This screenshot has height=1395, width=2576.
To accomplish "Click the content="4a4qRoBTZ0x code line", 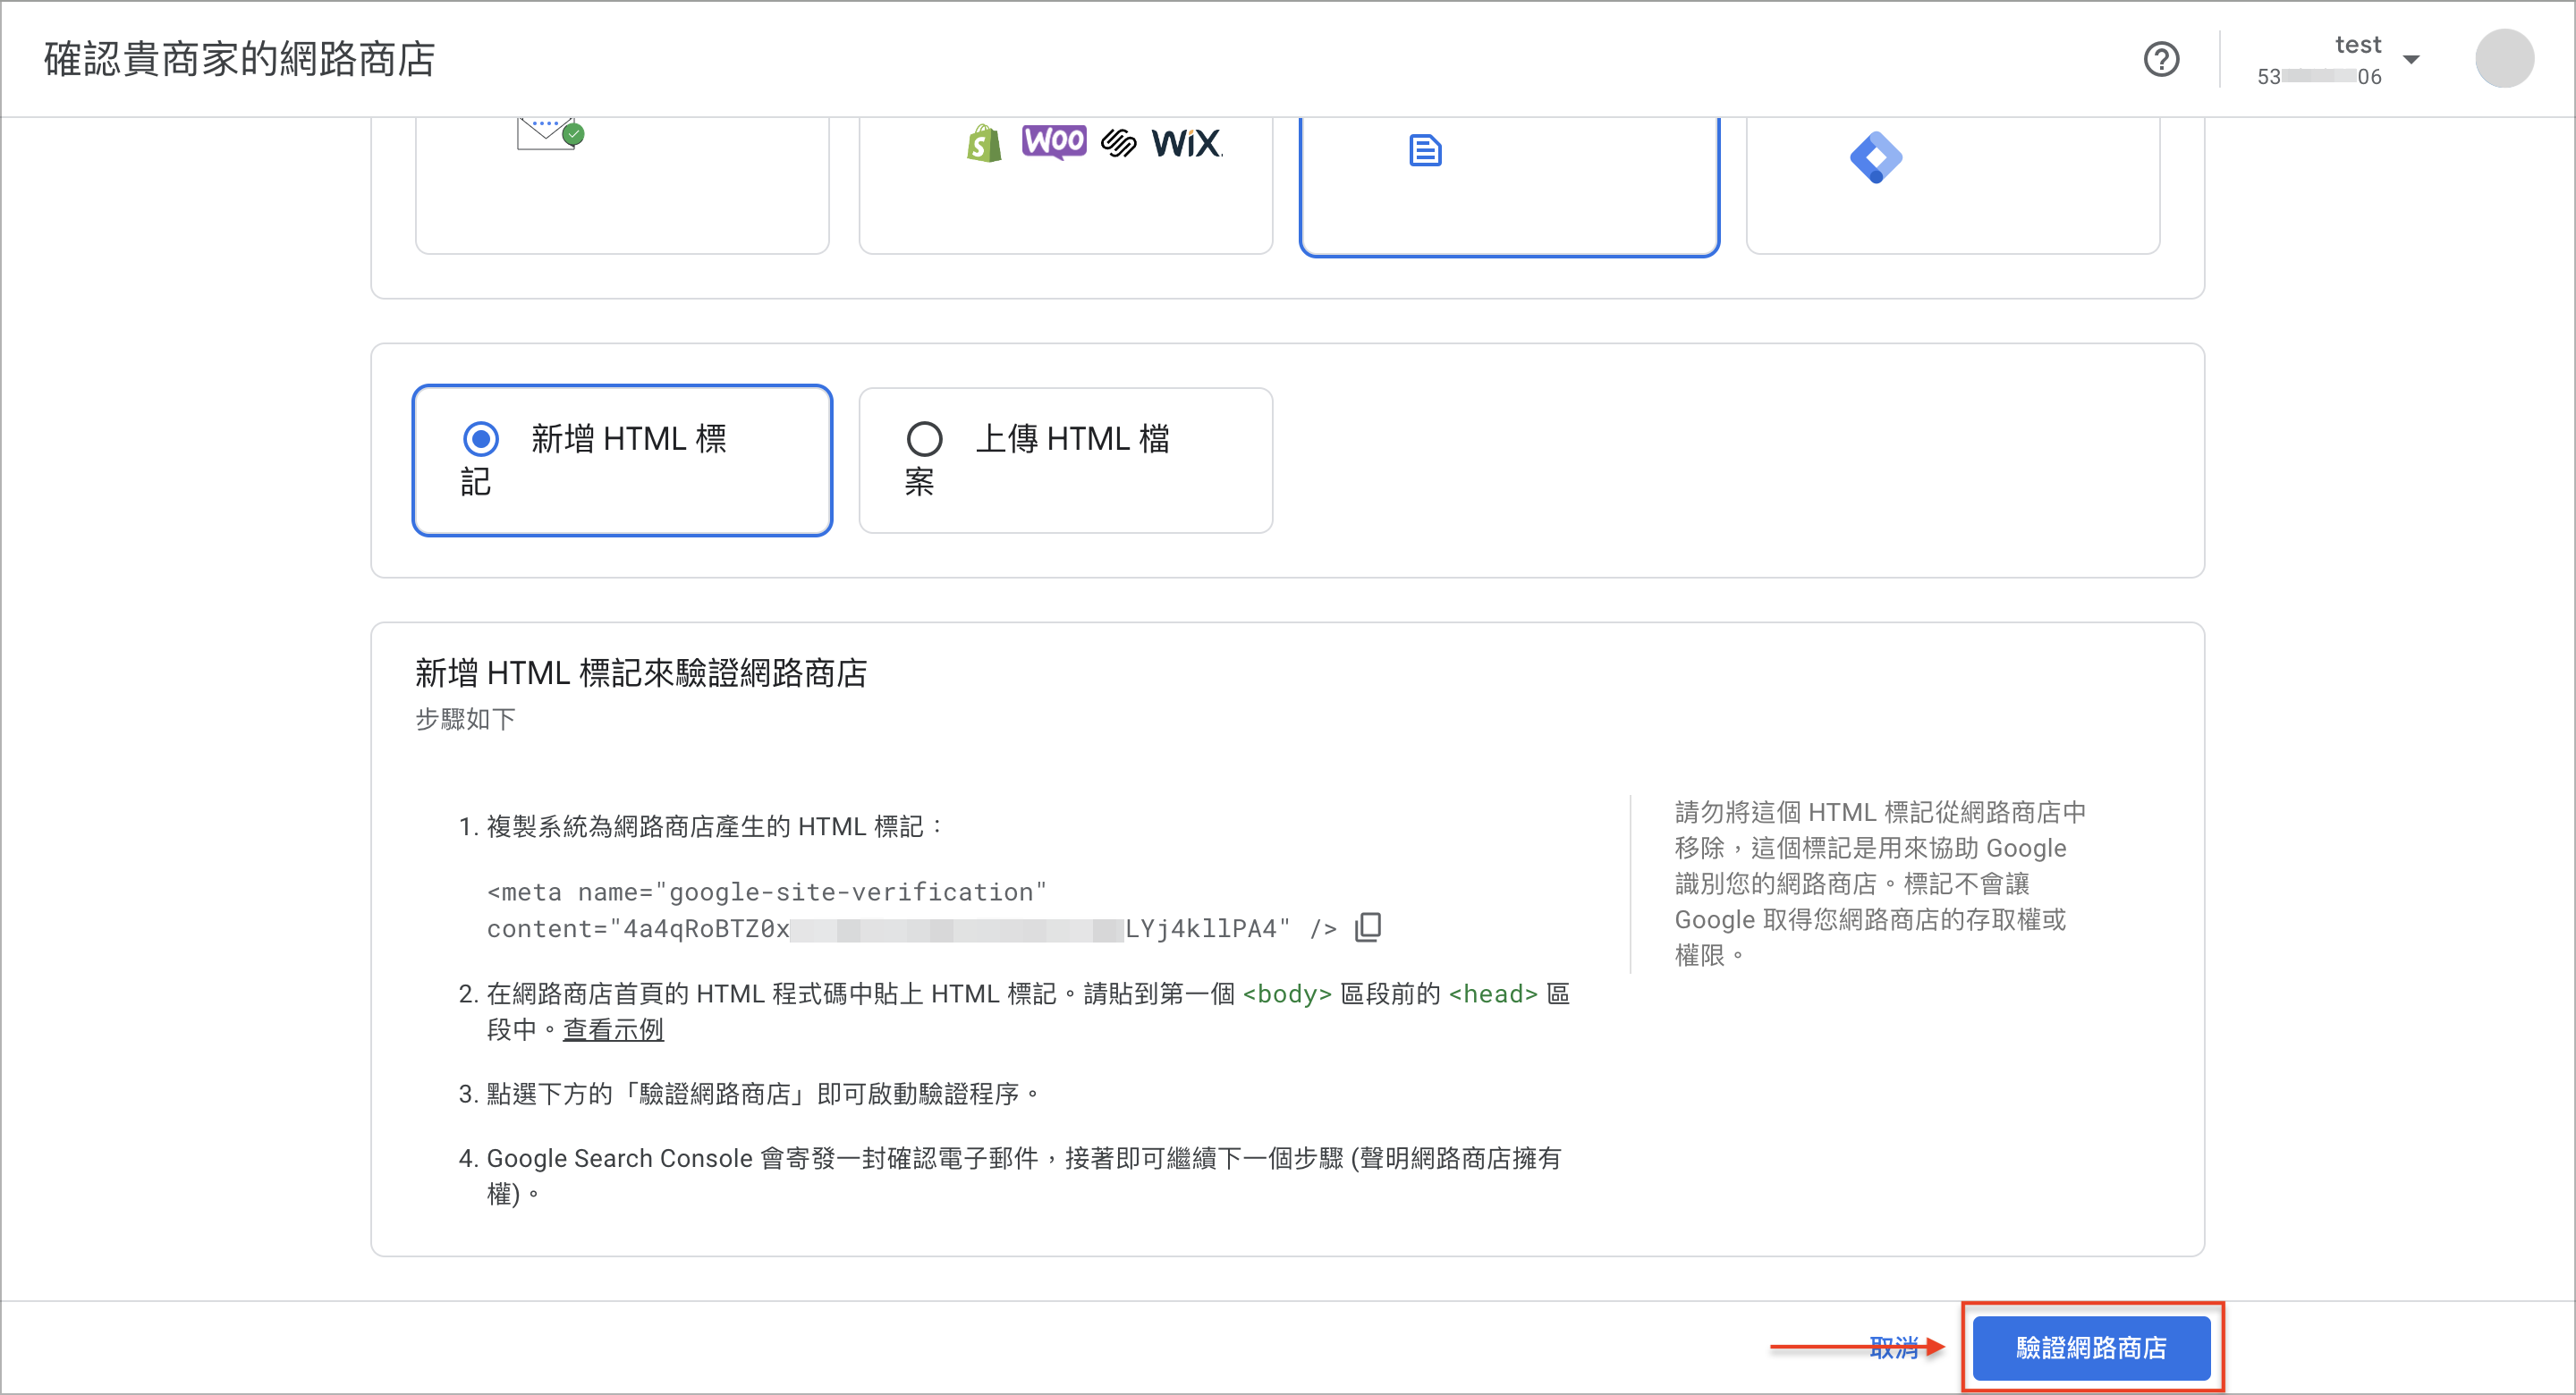I will coord(912,928).
